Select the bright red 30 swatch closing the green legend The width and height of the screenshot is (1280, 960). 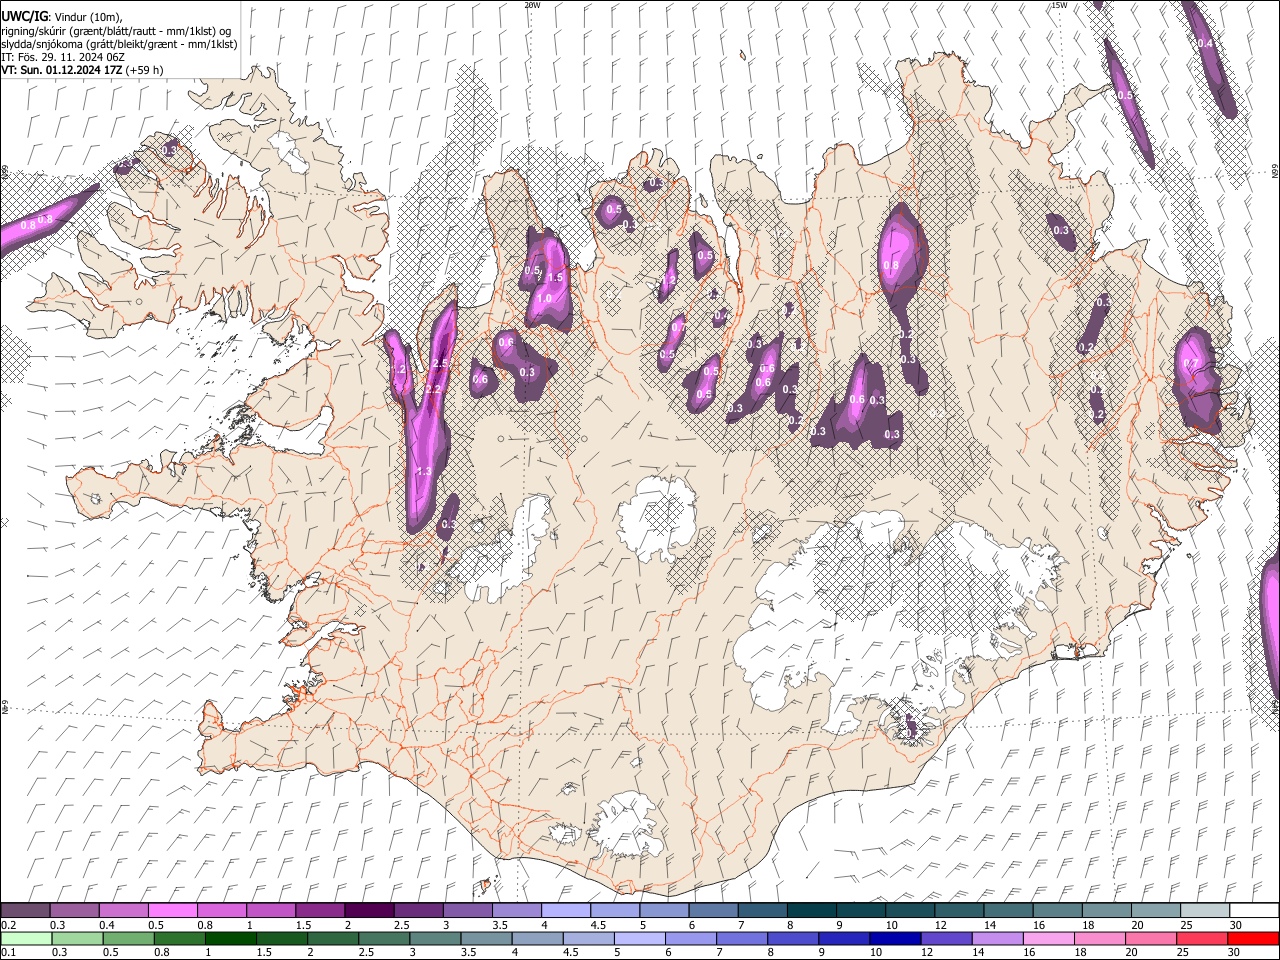click(x=1254, y=938)
